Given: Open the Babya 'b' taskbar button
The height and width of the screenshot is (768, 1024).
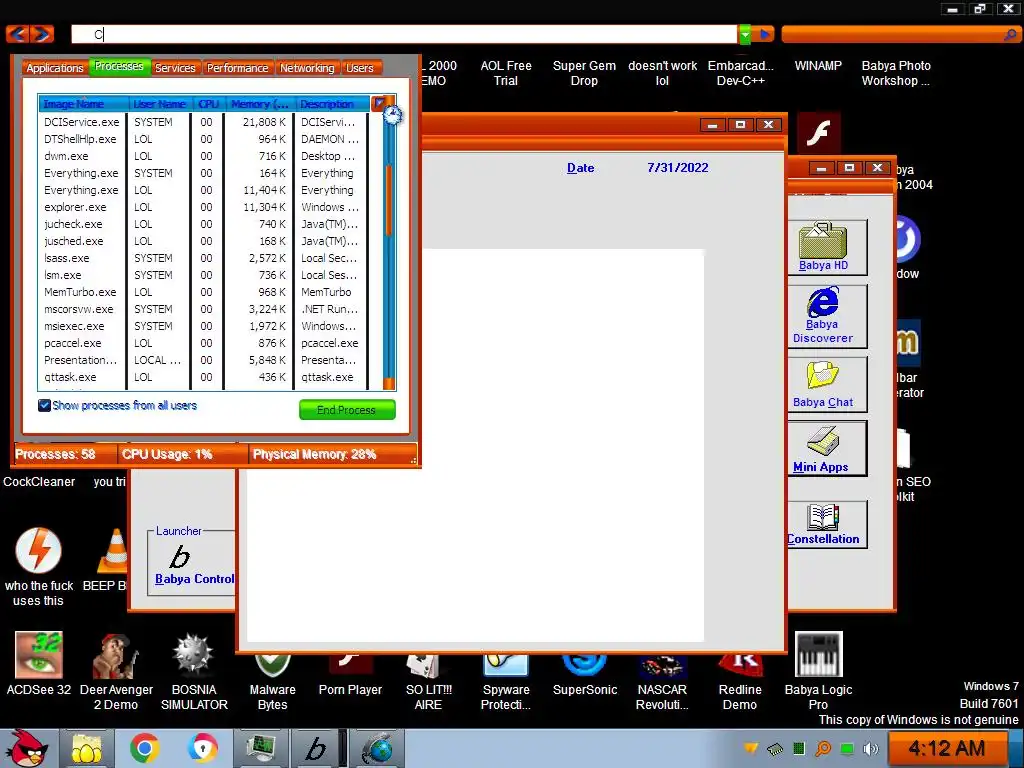Looking at the screenshot, I should pos(316,748).
